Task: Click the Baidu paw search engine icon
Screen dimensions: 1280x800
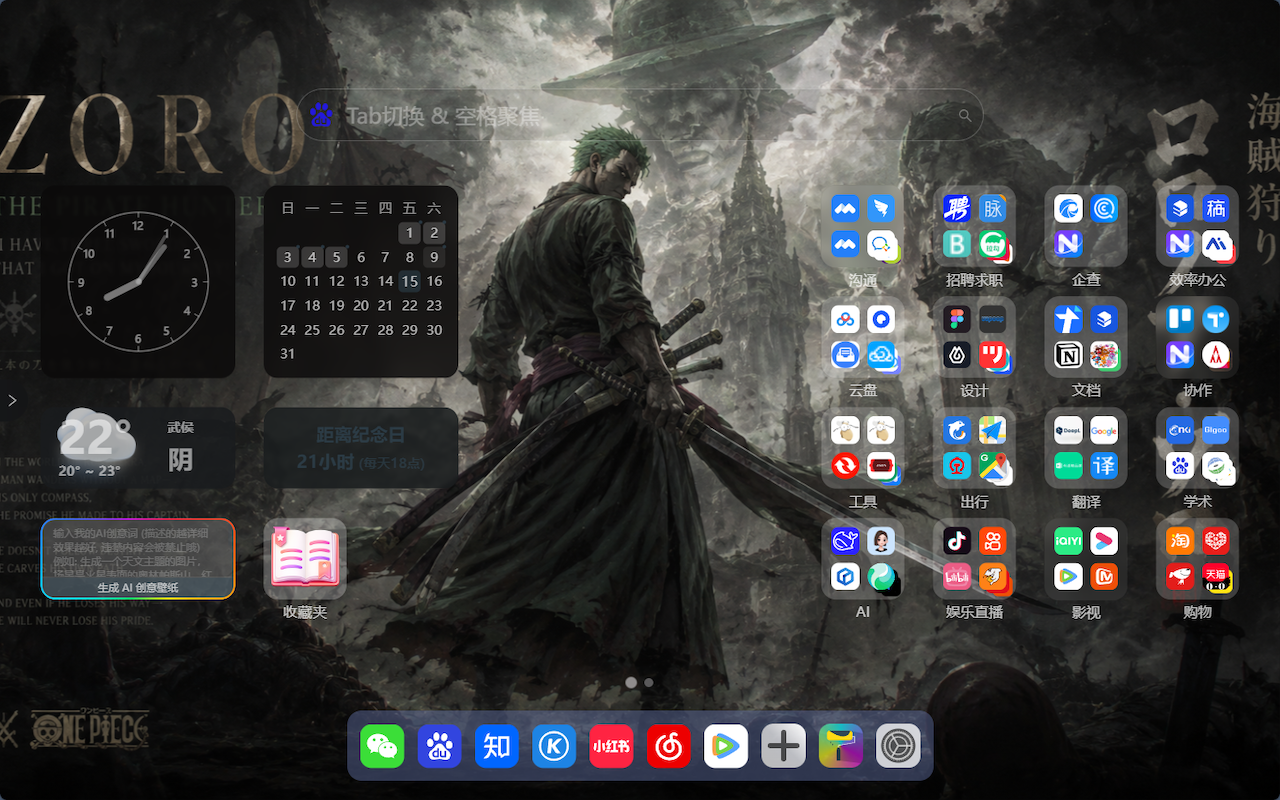Action: 321,116
